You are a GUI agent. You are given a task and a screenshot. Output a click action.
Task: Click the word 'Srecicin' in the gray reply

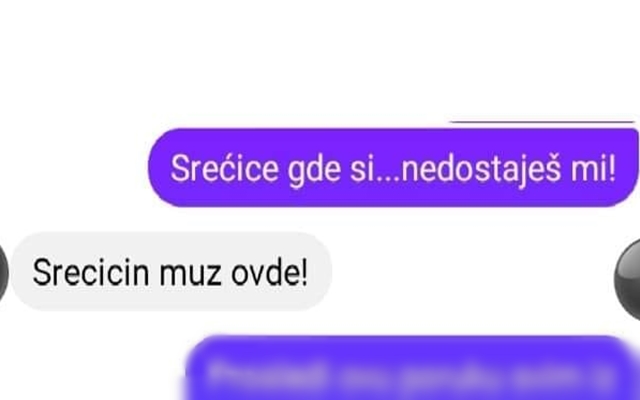pyautogui.click(x=91, y=273)
